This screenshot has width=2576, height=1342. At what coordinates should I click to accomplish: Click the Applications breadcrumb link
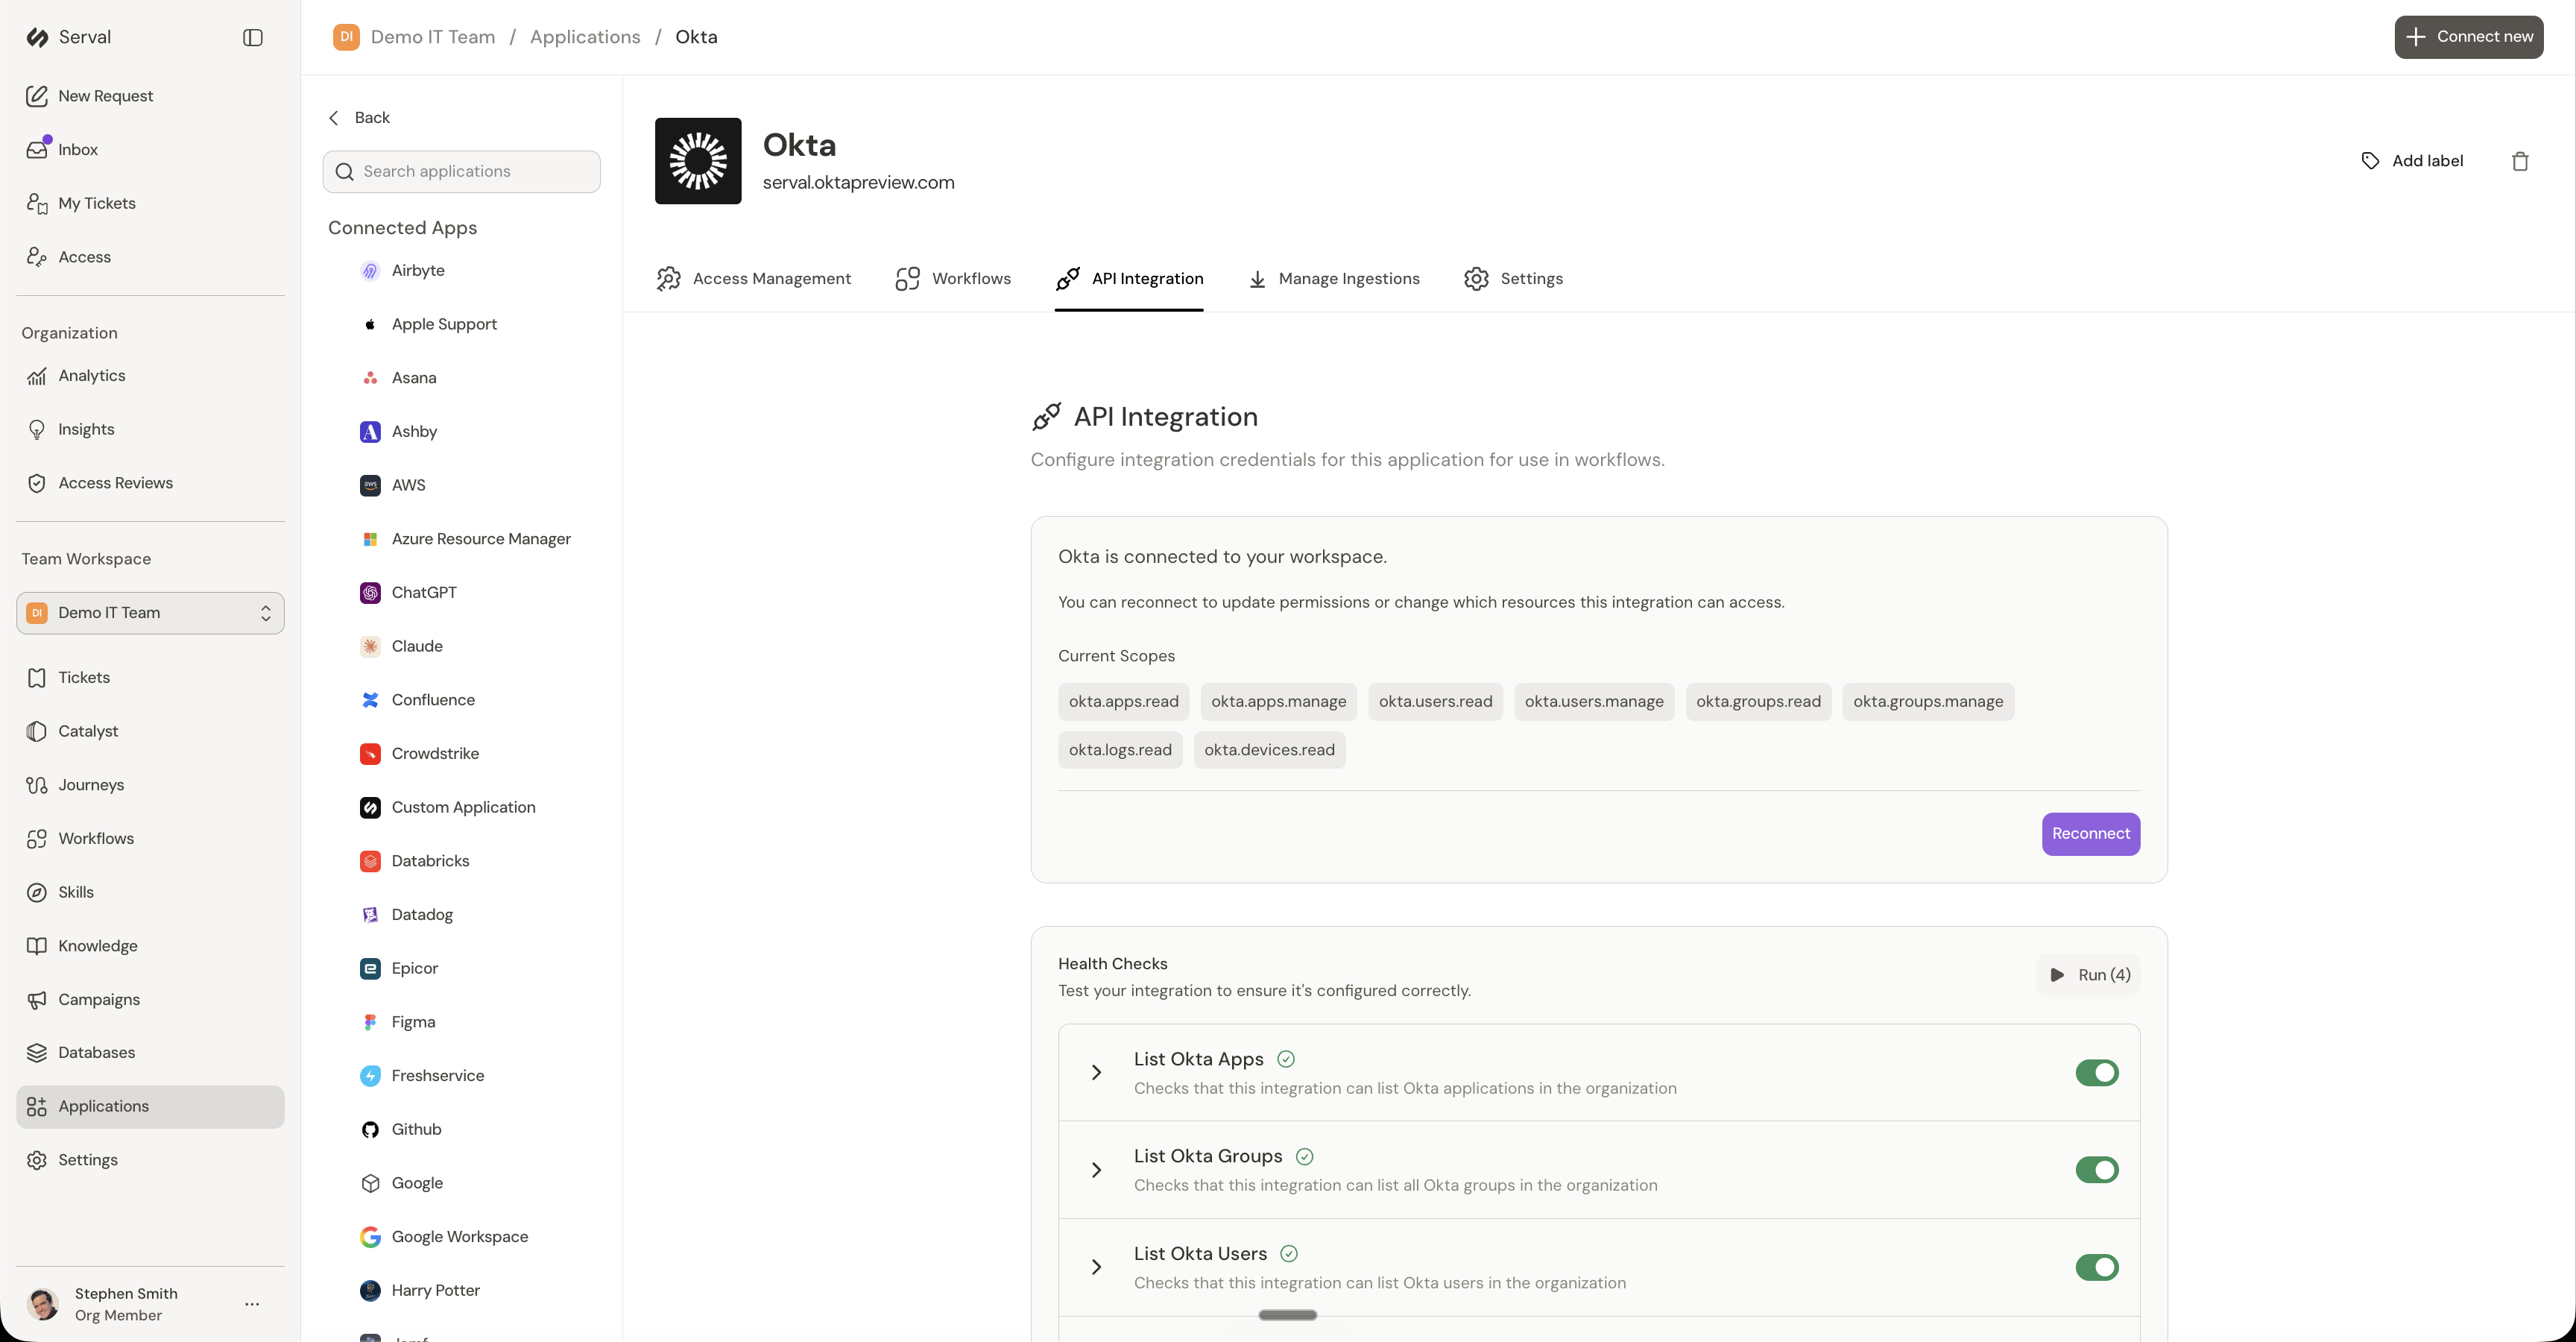pyautogui.click(x=585, y=37)
